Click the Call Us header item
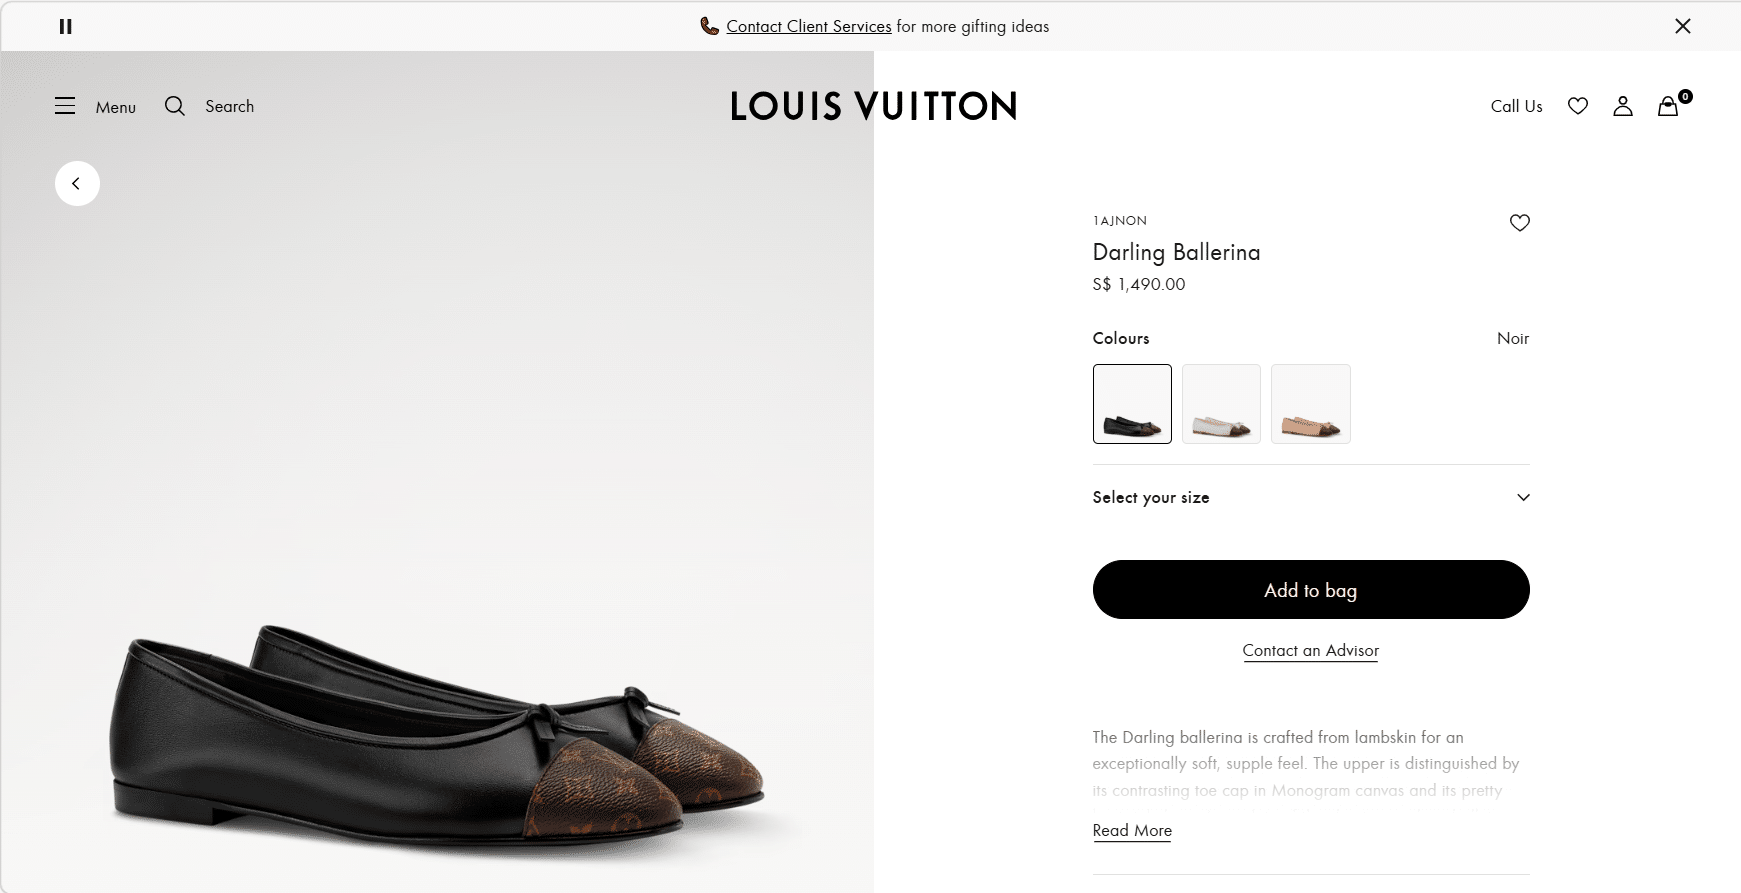Image resolution: width=1741 pixels, height=893 pixels. pyautogui.click(x=1516, y=106)
